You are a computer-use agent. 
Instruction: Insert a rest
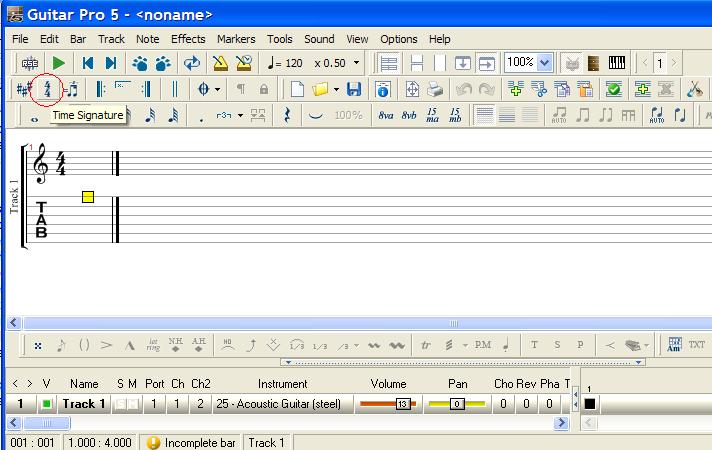(x=287, y=115)
